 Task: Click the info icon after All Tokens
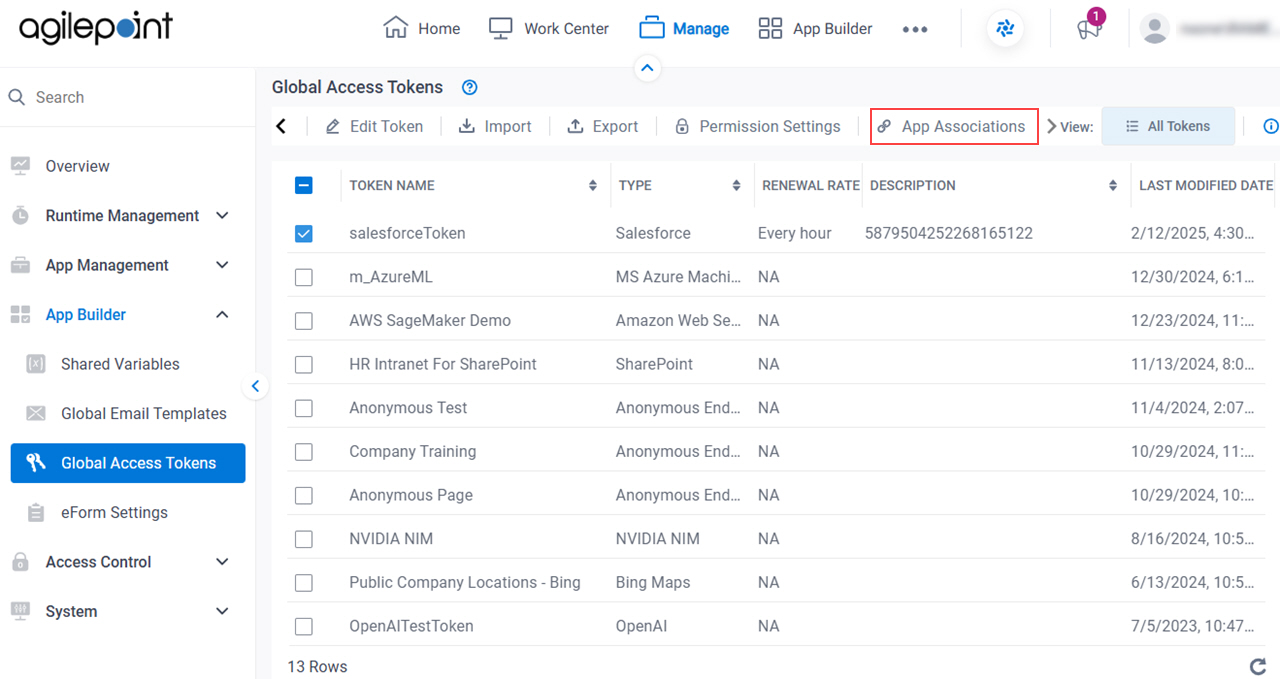pos(1271,126)
